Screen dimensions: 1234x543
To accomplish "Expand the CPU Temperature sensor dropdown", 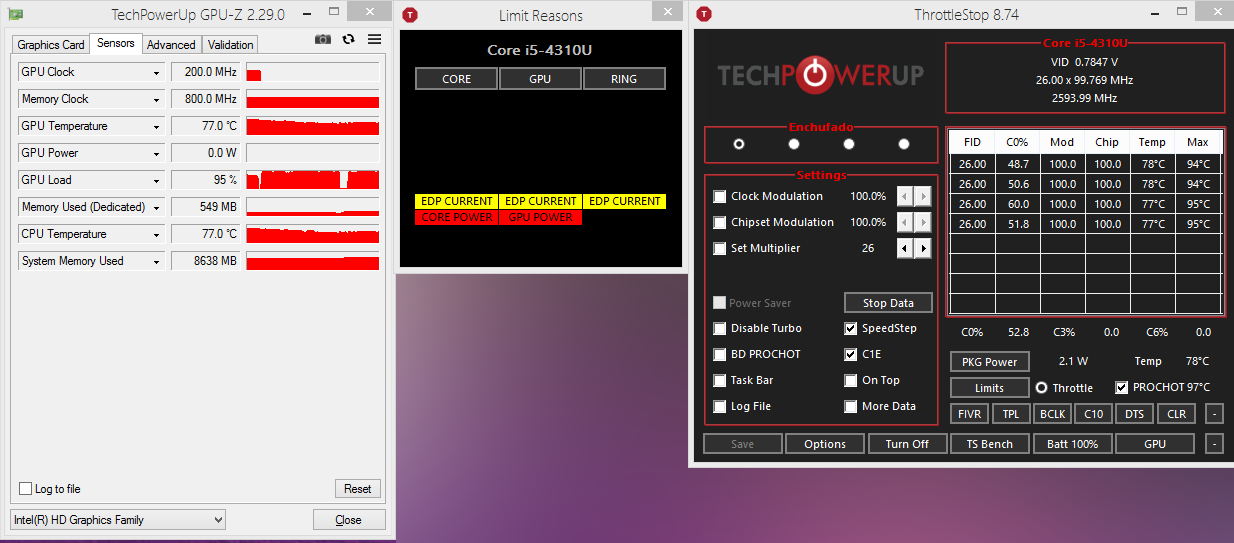I will click(157, 234).
